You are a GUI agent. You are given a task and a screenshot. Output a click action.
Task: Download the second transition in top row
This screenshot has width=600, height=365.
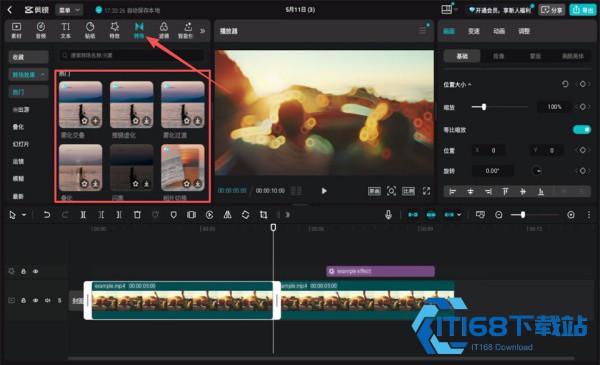[147, 121]
